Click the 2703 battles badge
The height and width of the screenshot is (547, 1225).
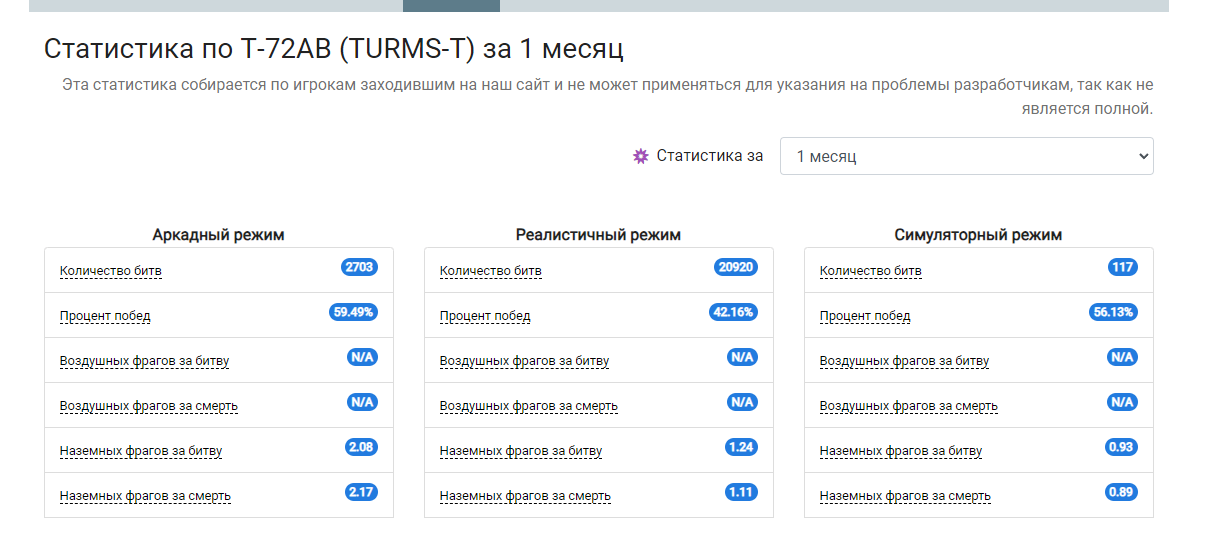(359, 267)
